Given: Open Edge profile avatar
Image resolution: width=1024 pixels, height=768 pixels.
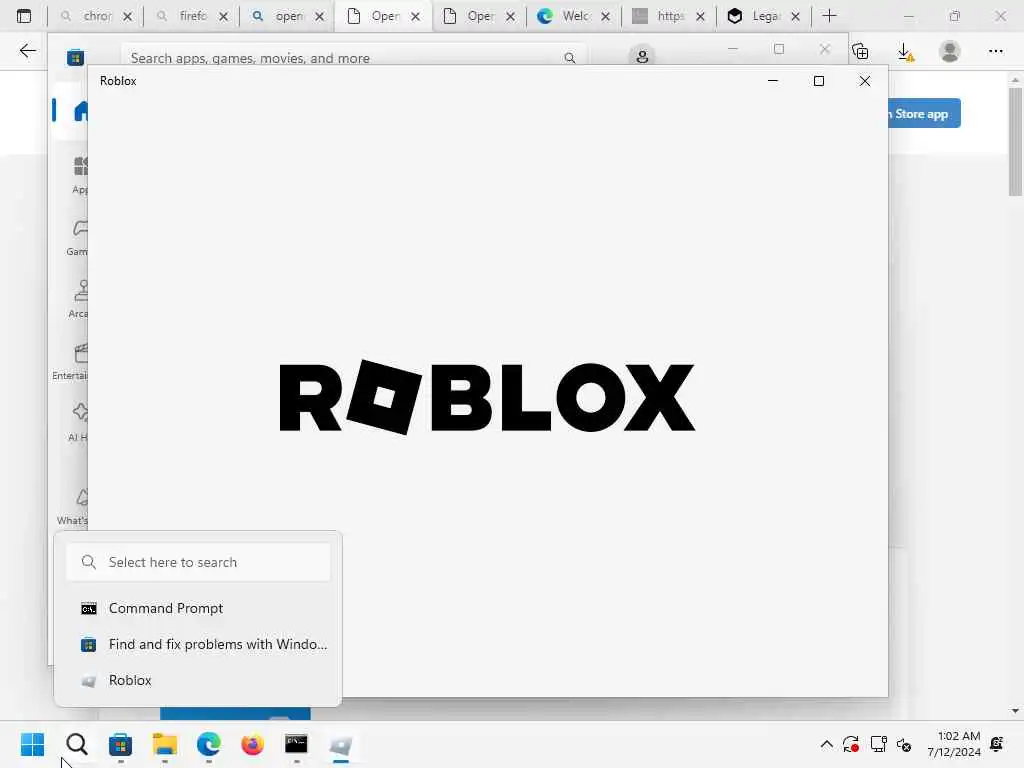Looking at the screenshot, I should click(950, 51).
